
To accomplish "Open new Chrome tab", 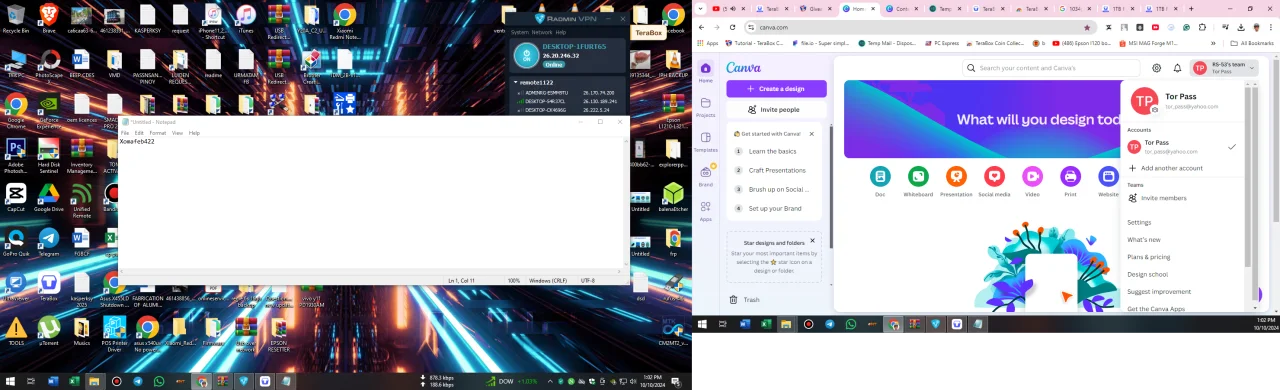I will click(x=1190, y=8).
